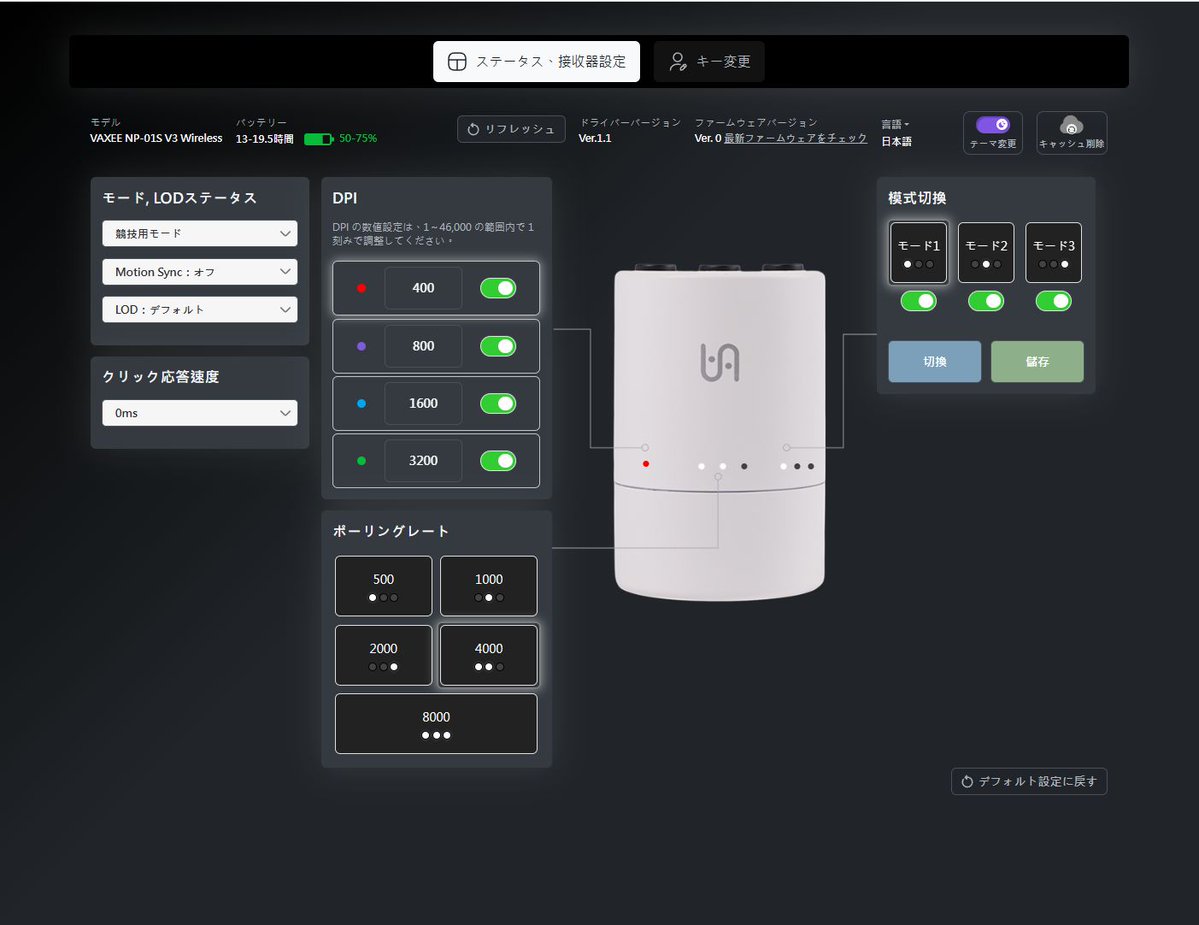Click the green battery icon
1199x925 pixels.
[318, 139]
